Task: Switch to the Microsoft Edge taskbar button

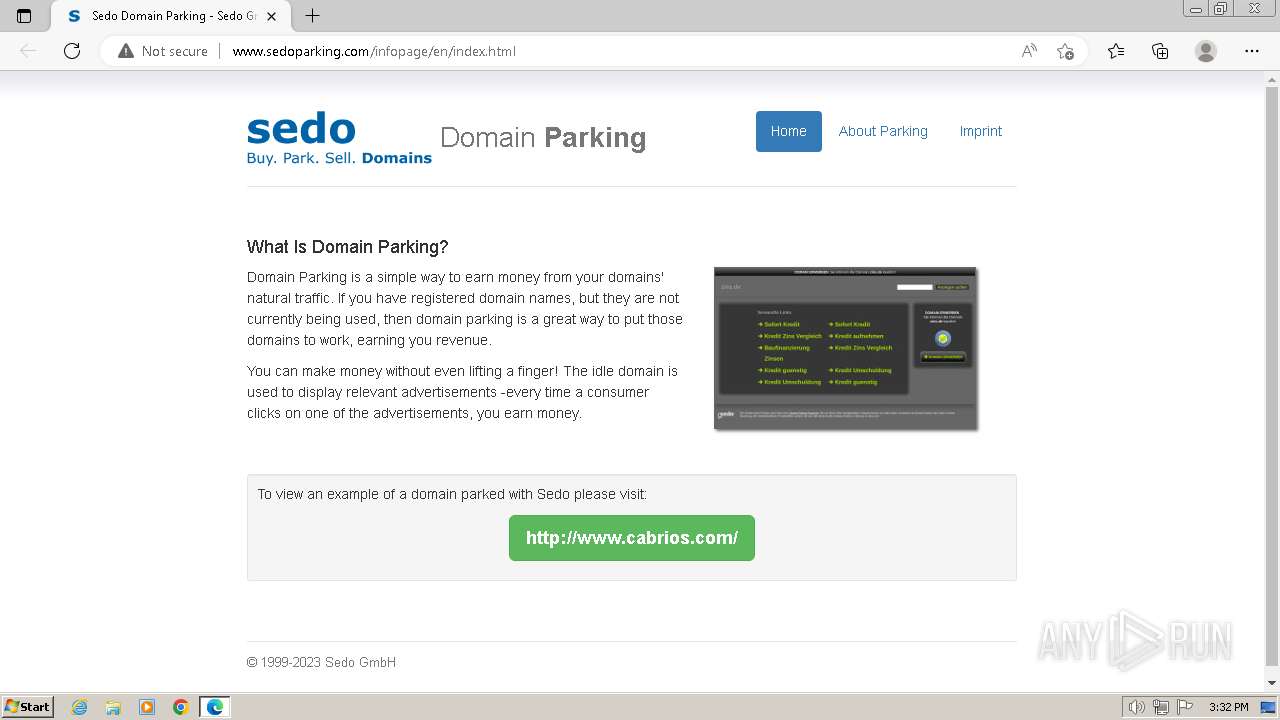Action: (x=215, y=707)
